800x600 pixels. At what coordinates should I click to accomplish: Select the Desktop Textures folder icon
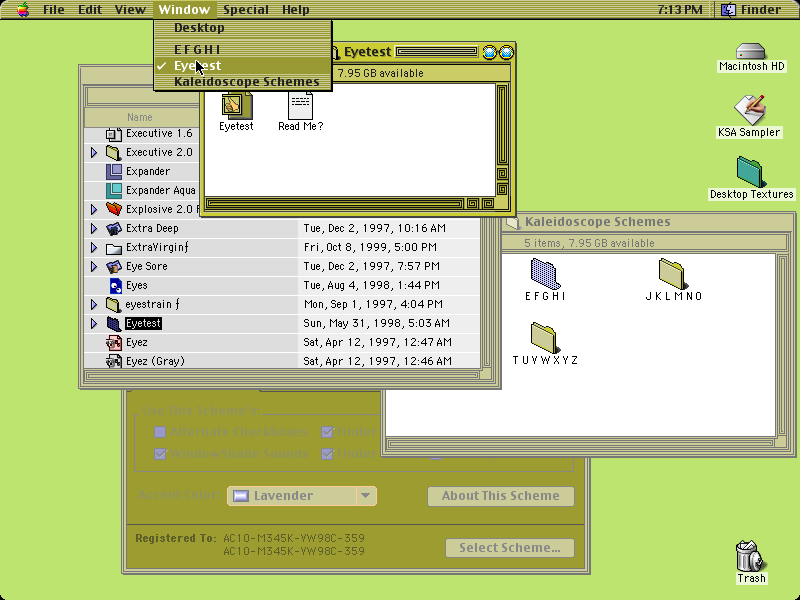coord(749,172)
